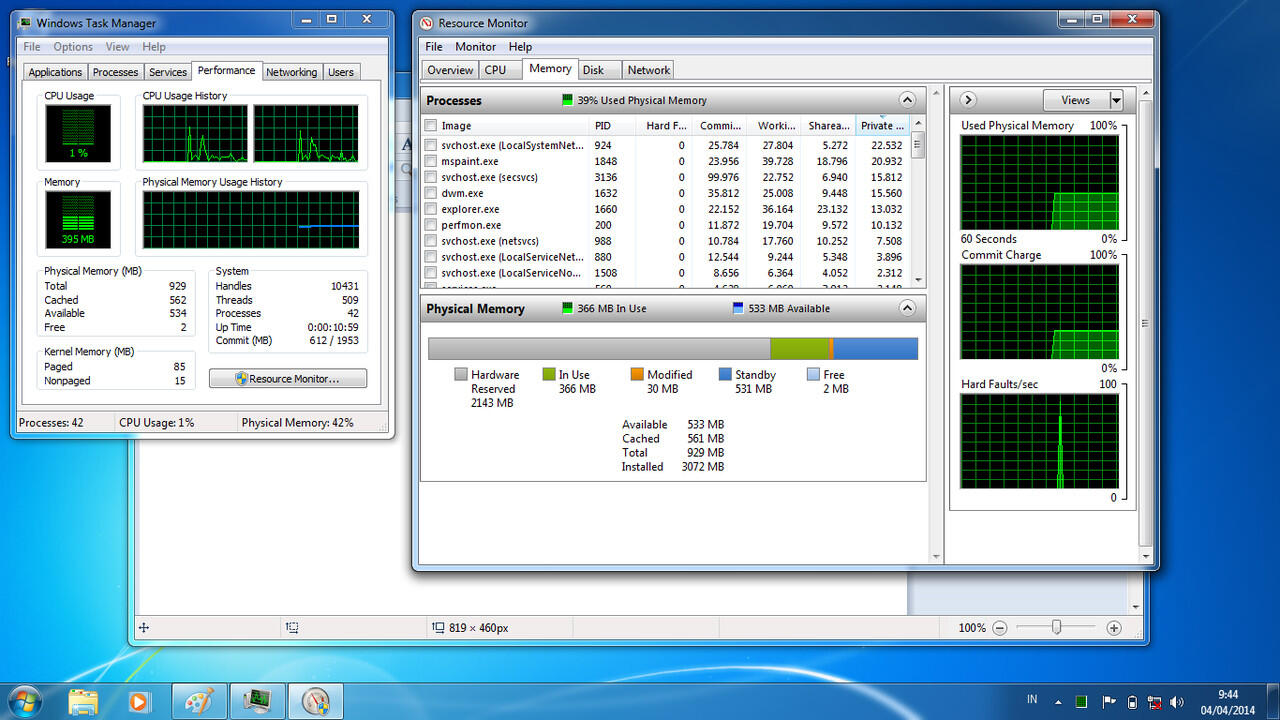This screenshot has height=720, width=1280.
Task: Click Task Manager CPU meter tray icon
Action: tap(1081, 702)
